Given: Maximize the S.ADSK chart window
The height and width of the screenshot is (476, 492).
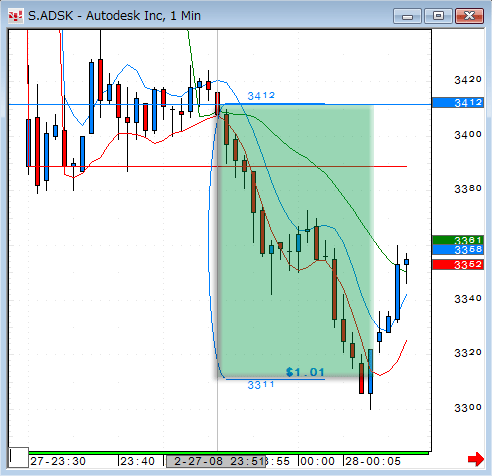Looking at the screenshot, I should 438,16.
